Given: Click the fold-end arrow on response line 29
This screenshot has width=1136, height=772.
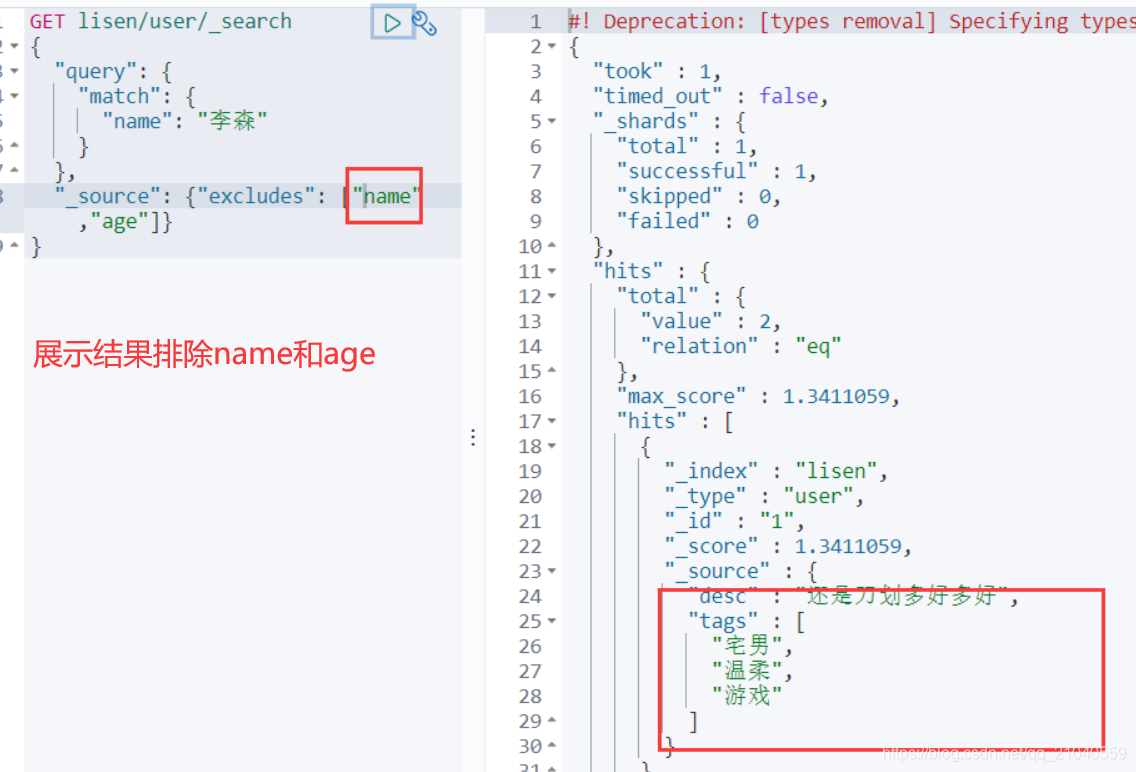Looking at the screenshot, I should point(552,721).
